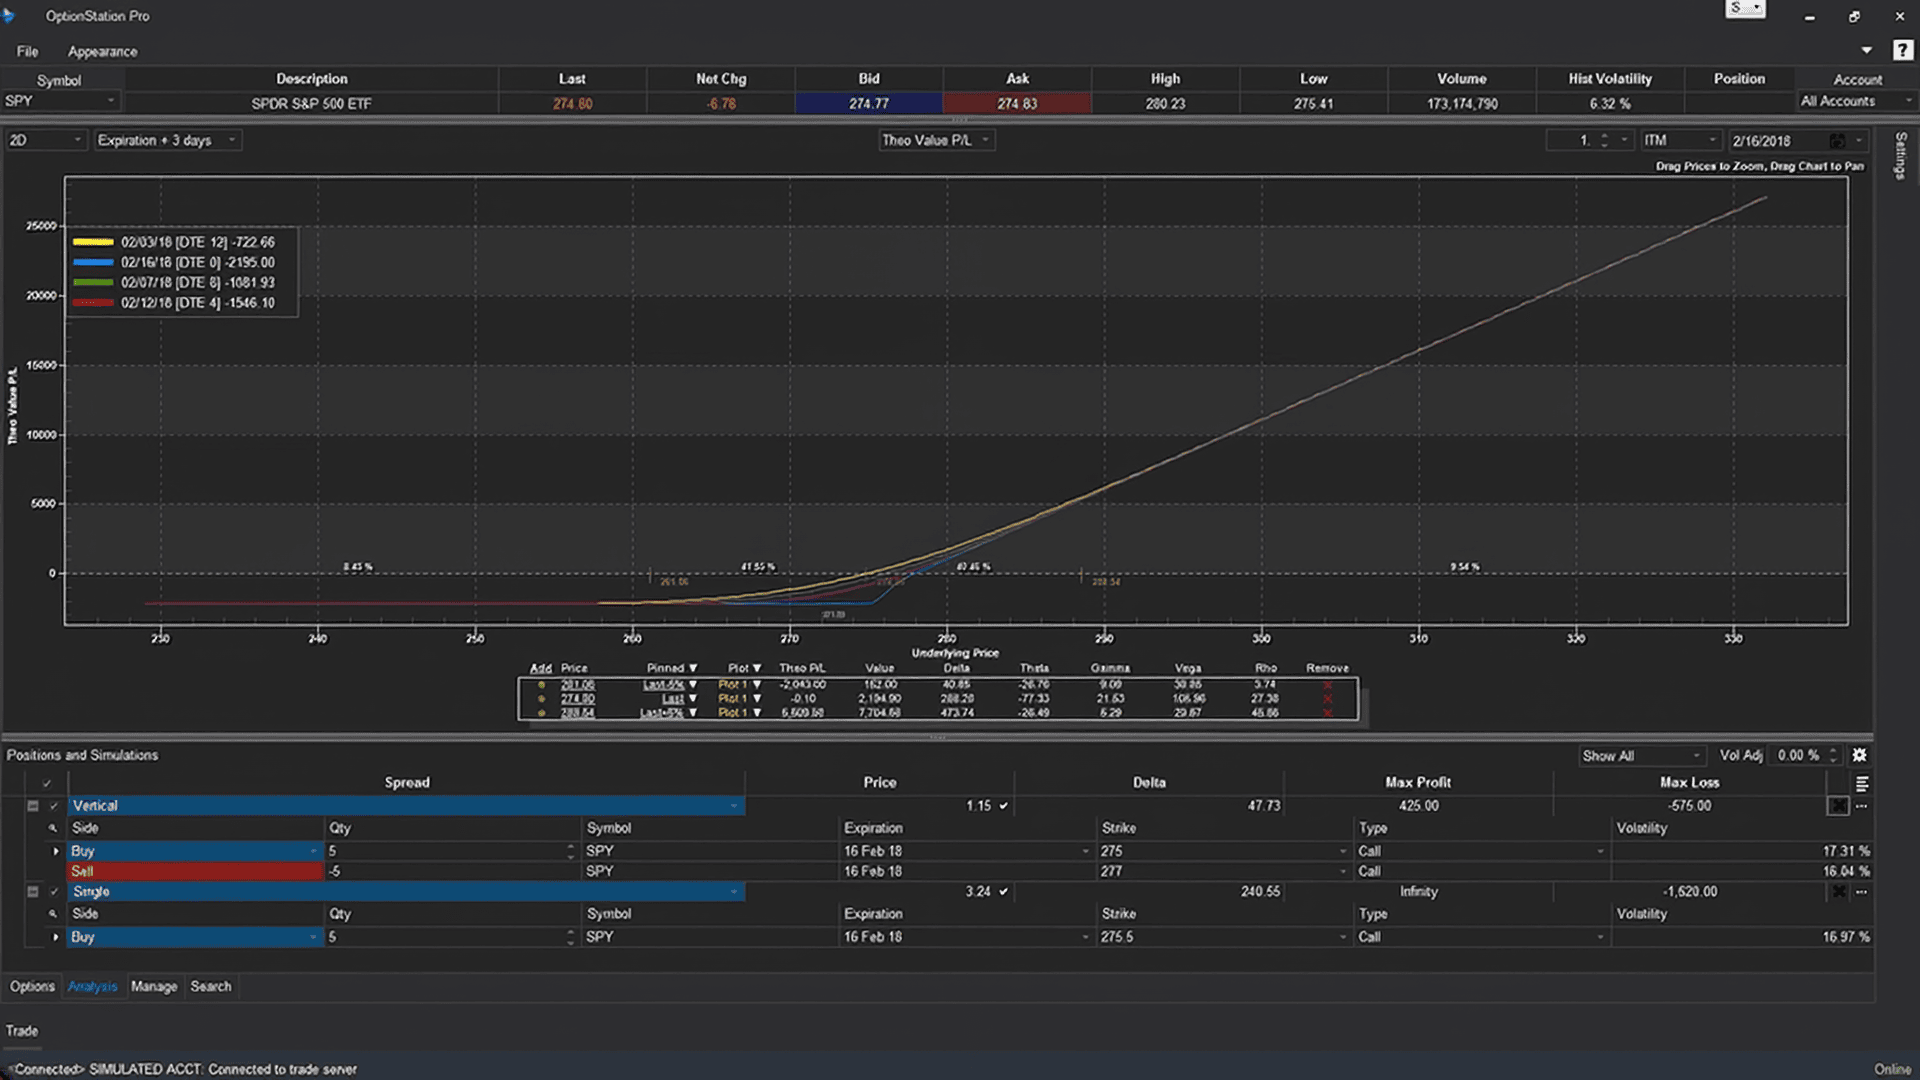The height and width of the screenshot is (1080, 1920).
Task: Collapse the Single spread group
Action: click(33, 891)
